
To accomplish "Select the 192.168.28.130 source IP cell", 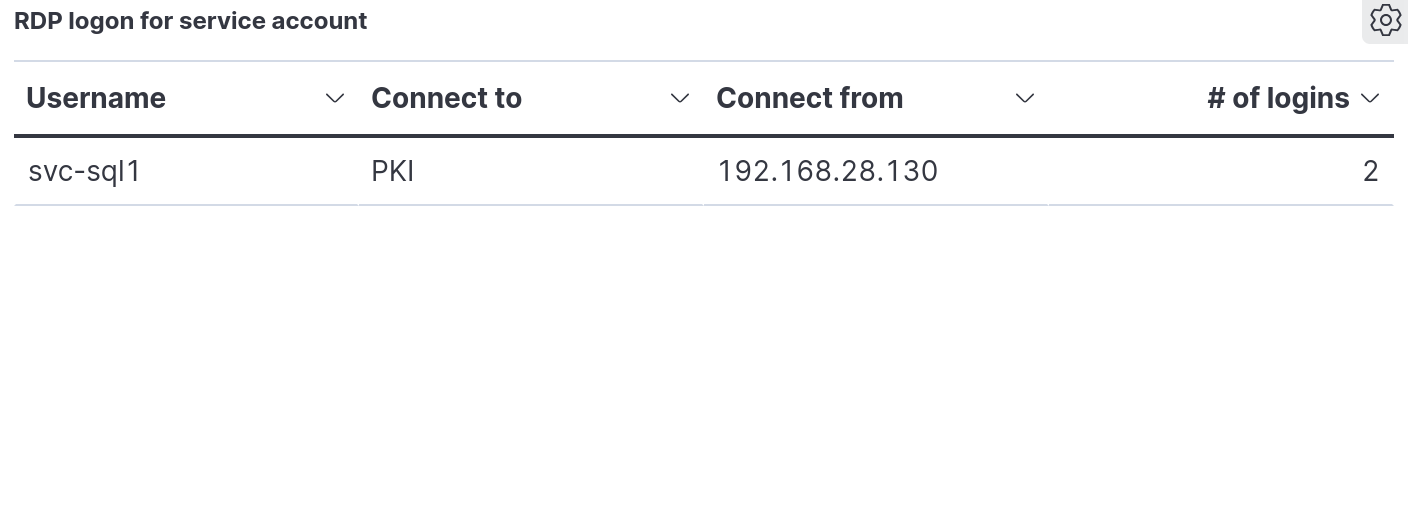I will pyautogui.click(x=875, y=171).
